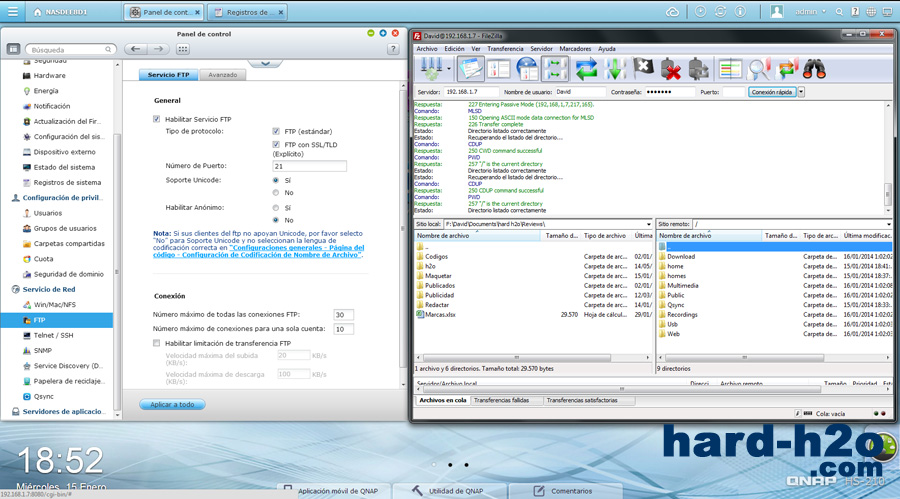Toggle sidebar view icon in Panel de control

click(13, 49)
